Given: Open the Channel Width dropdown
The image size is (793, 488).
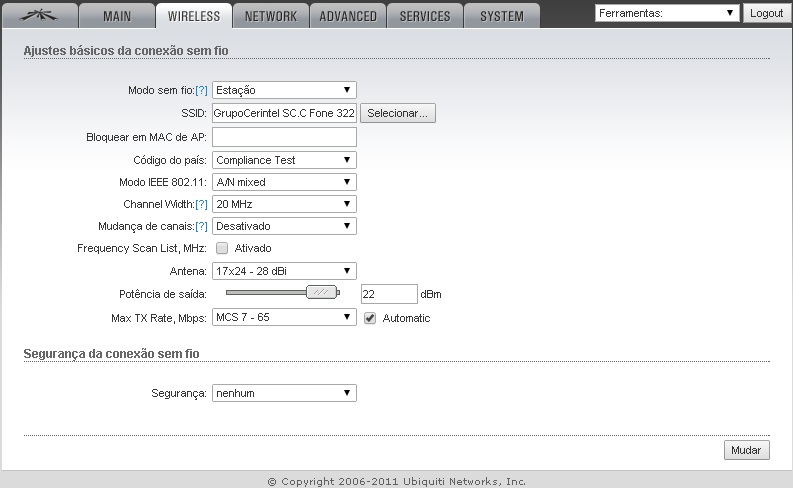Looking at the screenshot, I should 284,204.
